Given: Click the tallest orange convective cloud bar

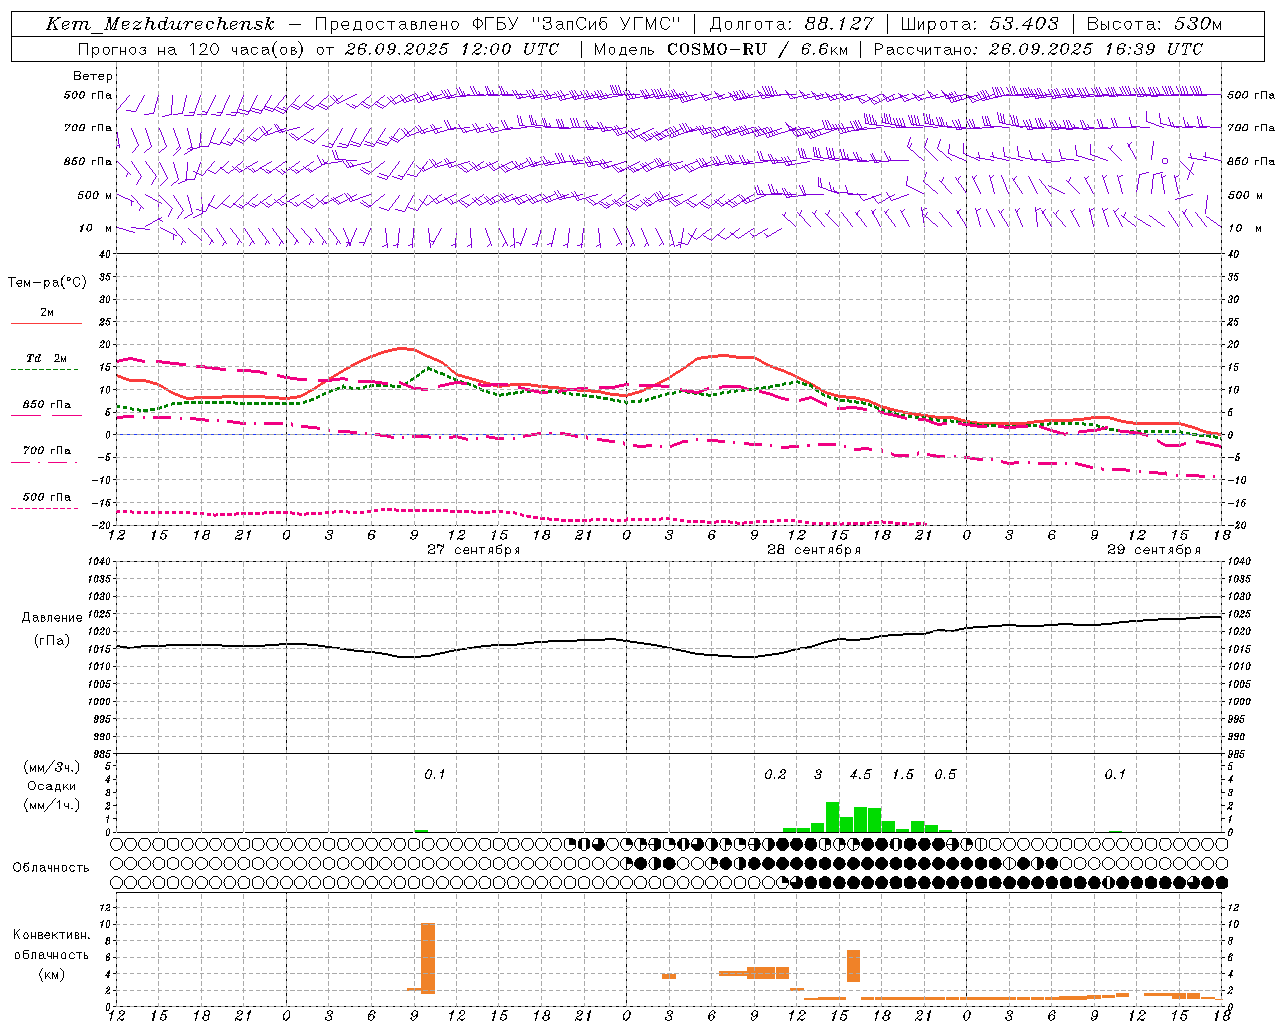Looking at the screenshot, I should 428,958.
